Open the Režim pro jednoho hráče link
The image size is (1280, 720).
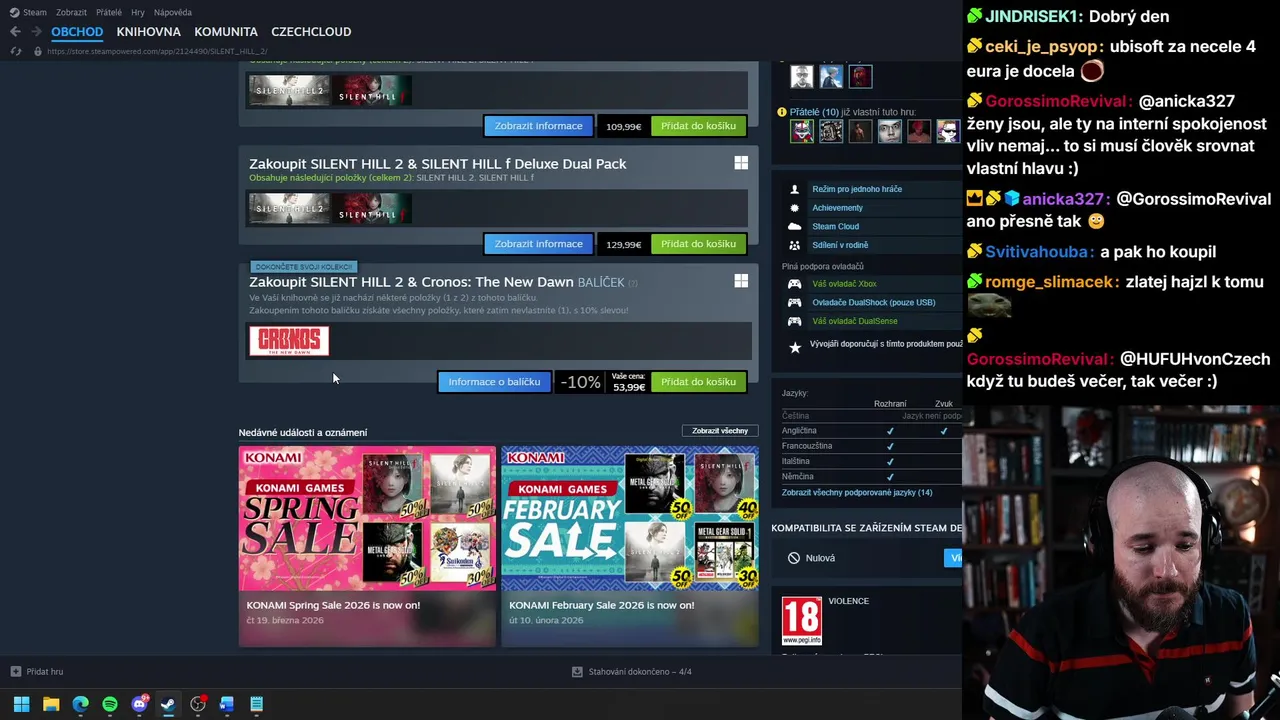pos(857,189)
